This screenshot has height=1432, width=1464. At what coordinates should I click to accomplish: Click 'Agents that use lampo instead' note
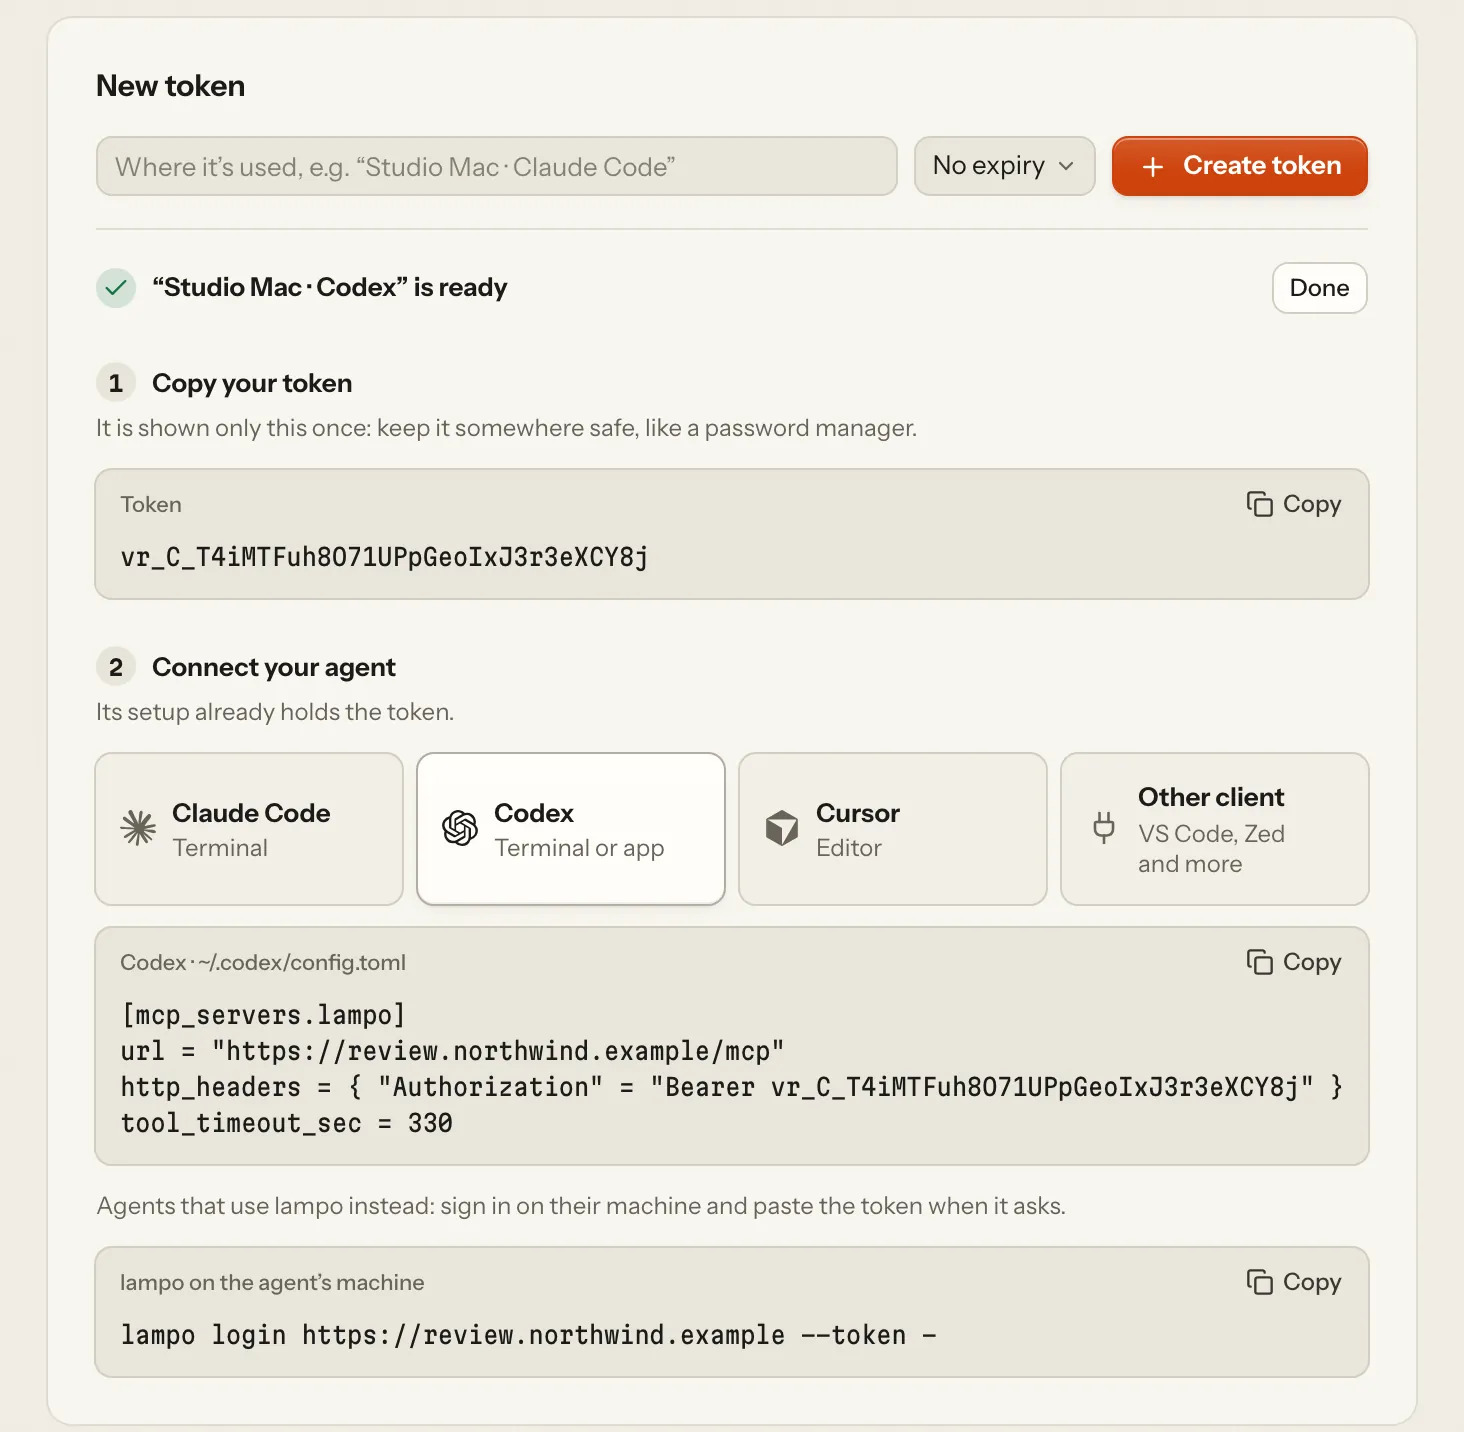coord(581,1206)
